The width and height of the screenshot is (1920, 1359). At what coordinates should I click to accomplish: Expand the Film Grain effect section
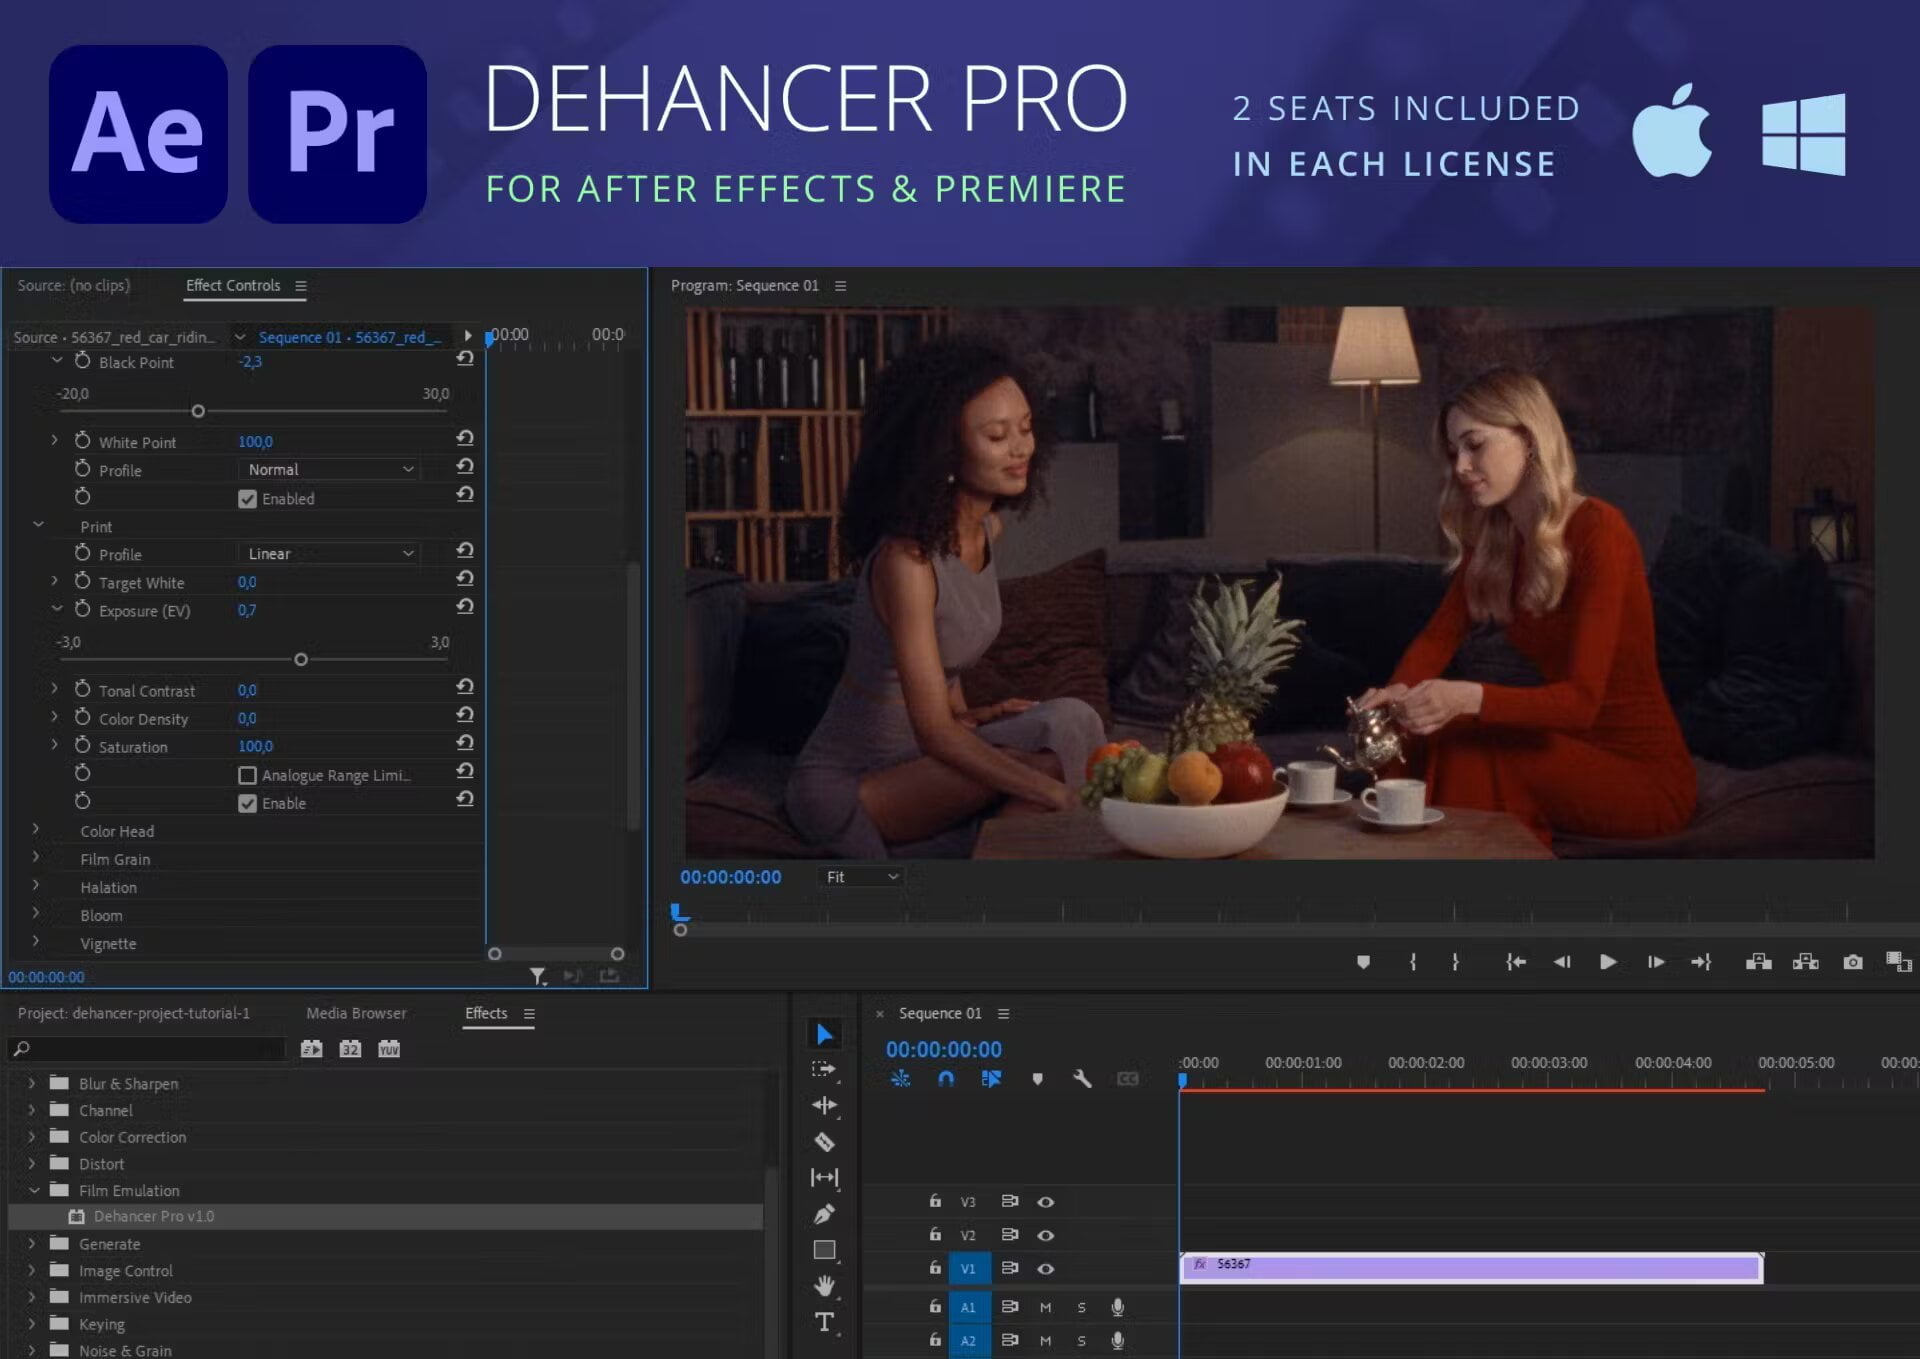point(34,859)
